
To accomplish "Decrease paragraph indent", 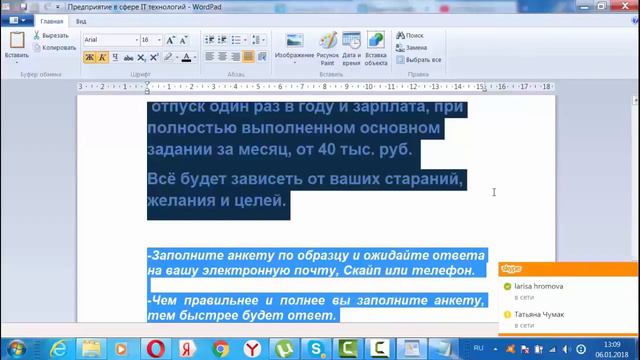I will 209,40.
